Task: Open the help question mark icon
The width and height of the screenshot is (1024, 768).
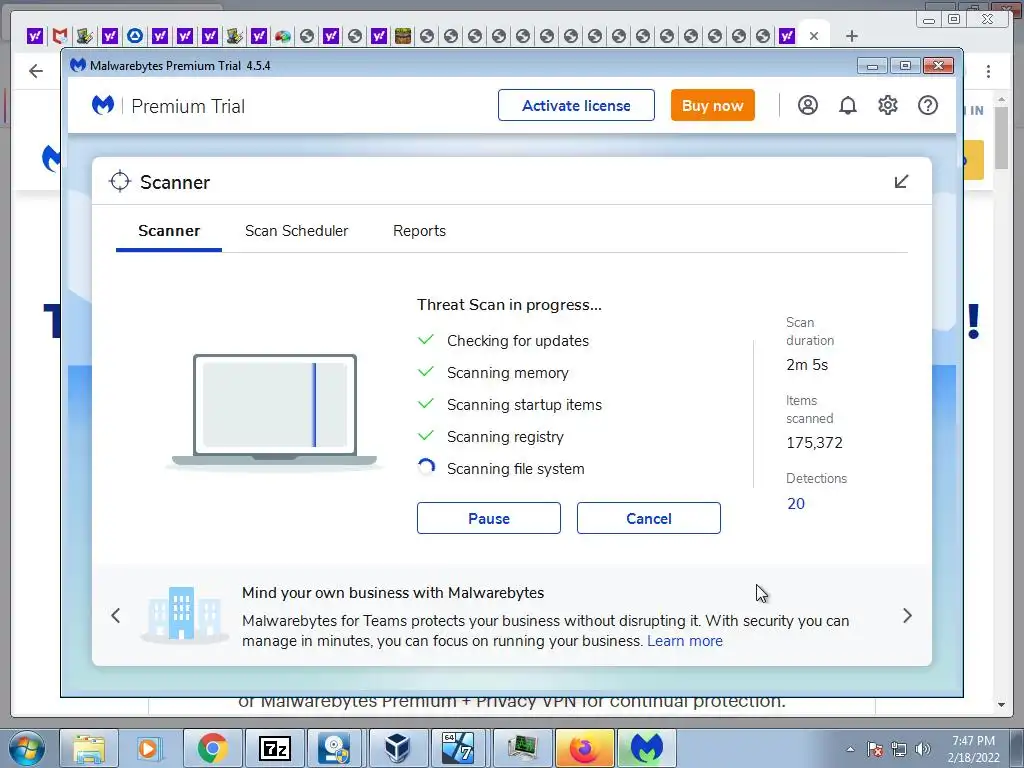Action: click(x=927, y=105)
